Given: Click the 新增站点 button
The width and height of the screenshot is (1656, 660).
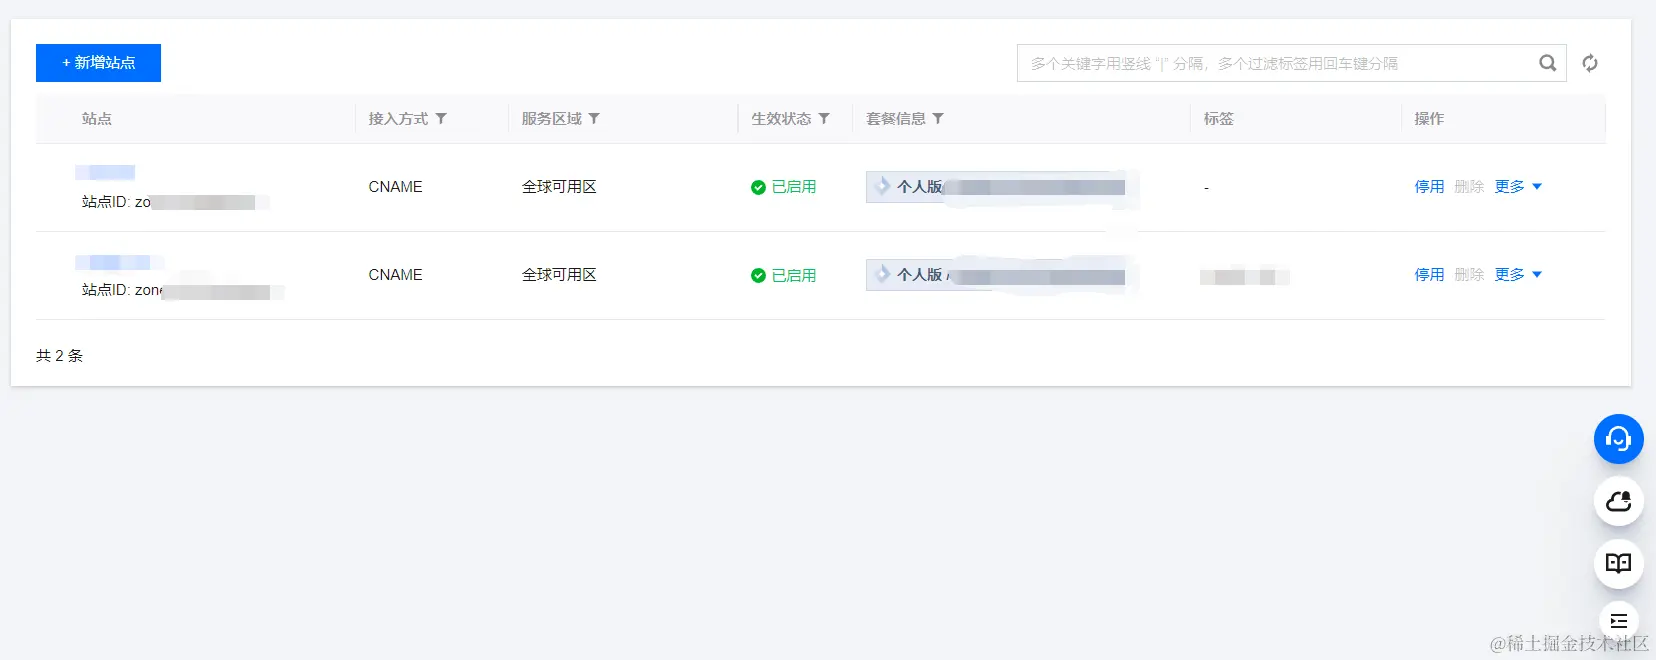Looking at the screenshot, I should pyautogui.click(x=98, y=63).
